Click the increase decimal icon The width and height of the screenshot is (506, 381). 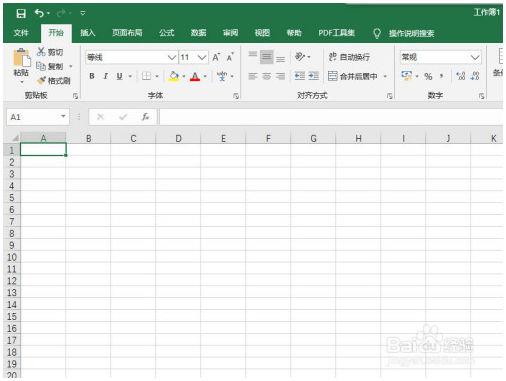461,76
